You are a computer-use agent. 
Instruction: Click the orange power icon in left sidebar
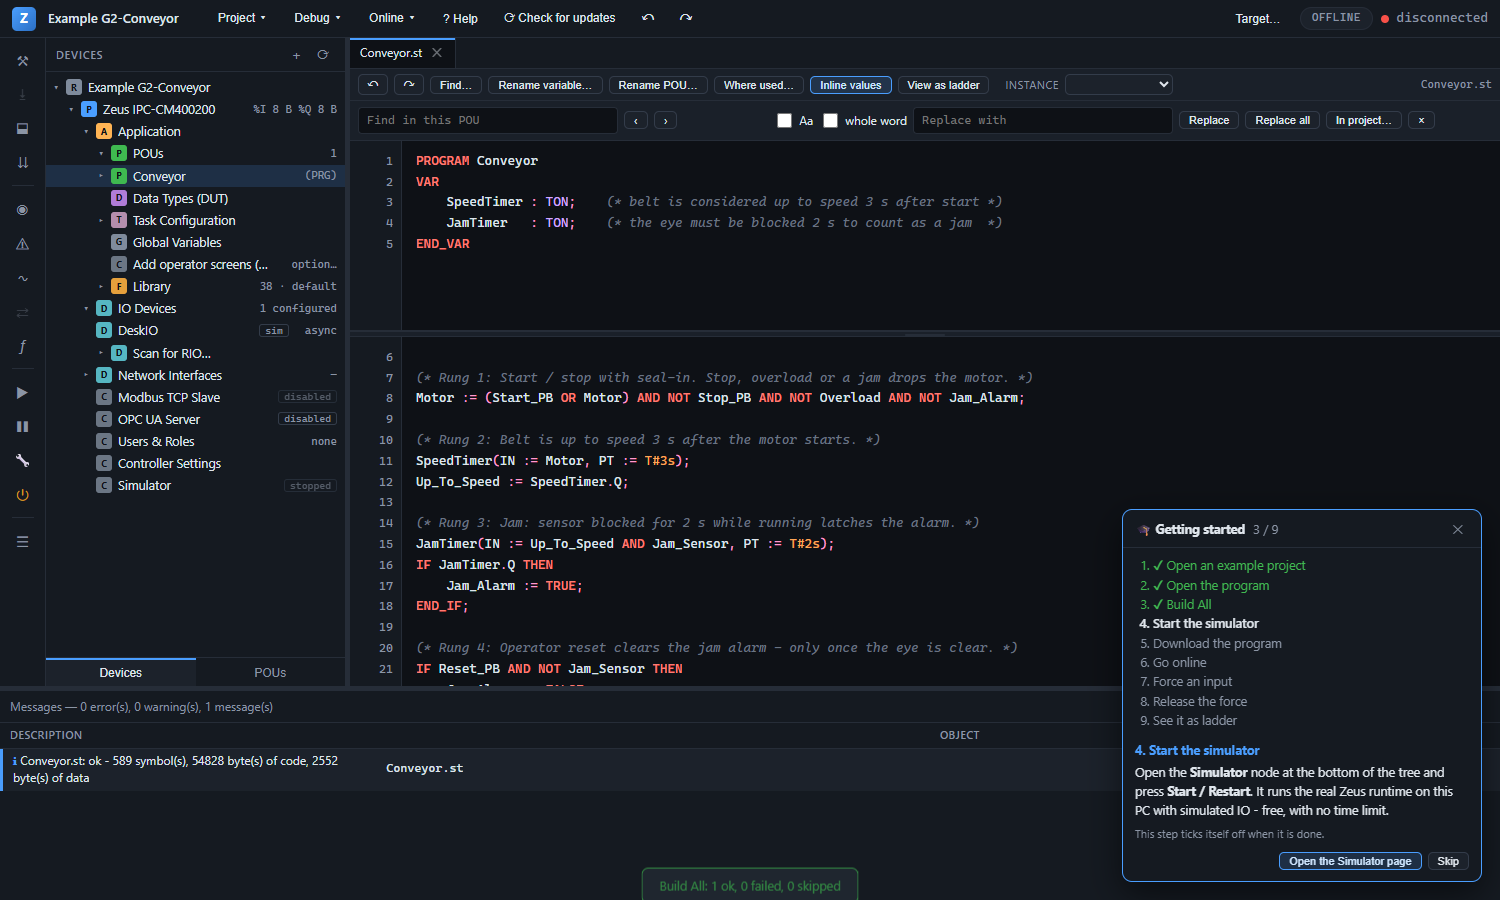(x=22, y=495)
